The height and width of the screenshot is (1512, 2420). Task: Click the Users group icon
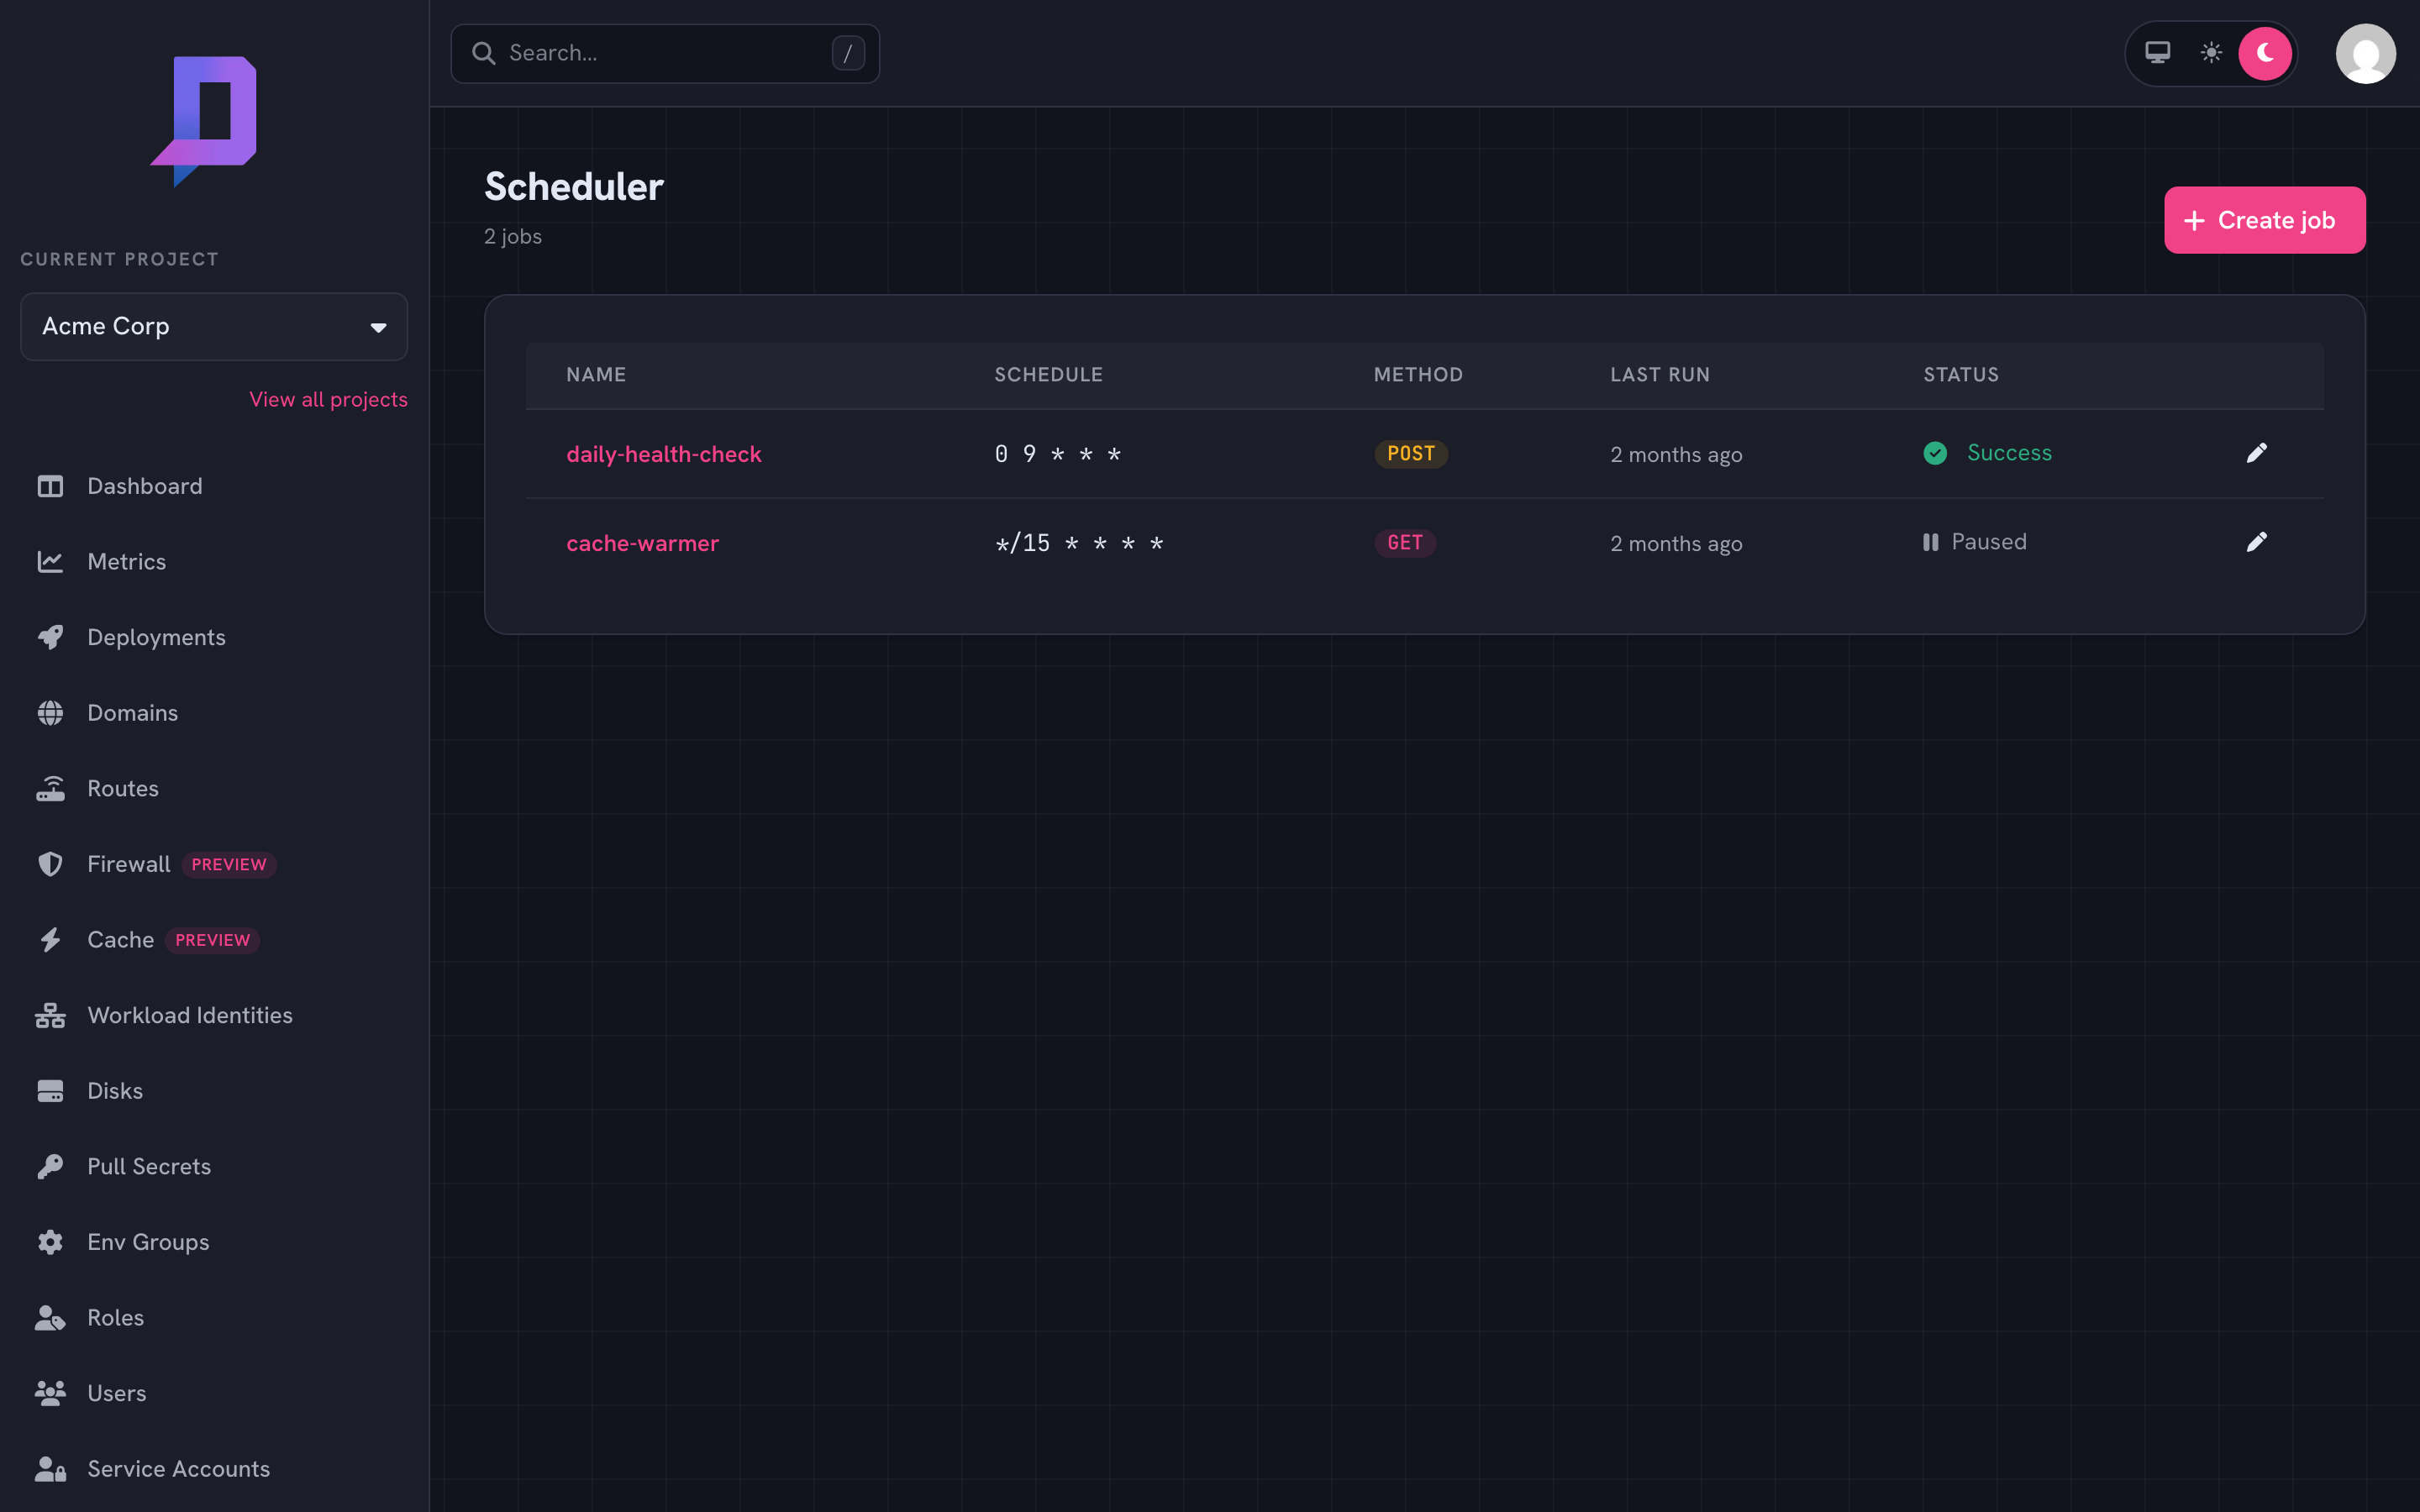point(50,1393)
